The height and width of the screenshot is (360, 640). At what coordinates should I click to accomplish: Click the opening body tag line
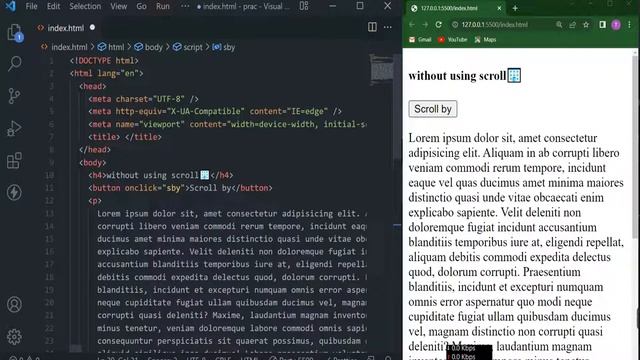(93, 162)
